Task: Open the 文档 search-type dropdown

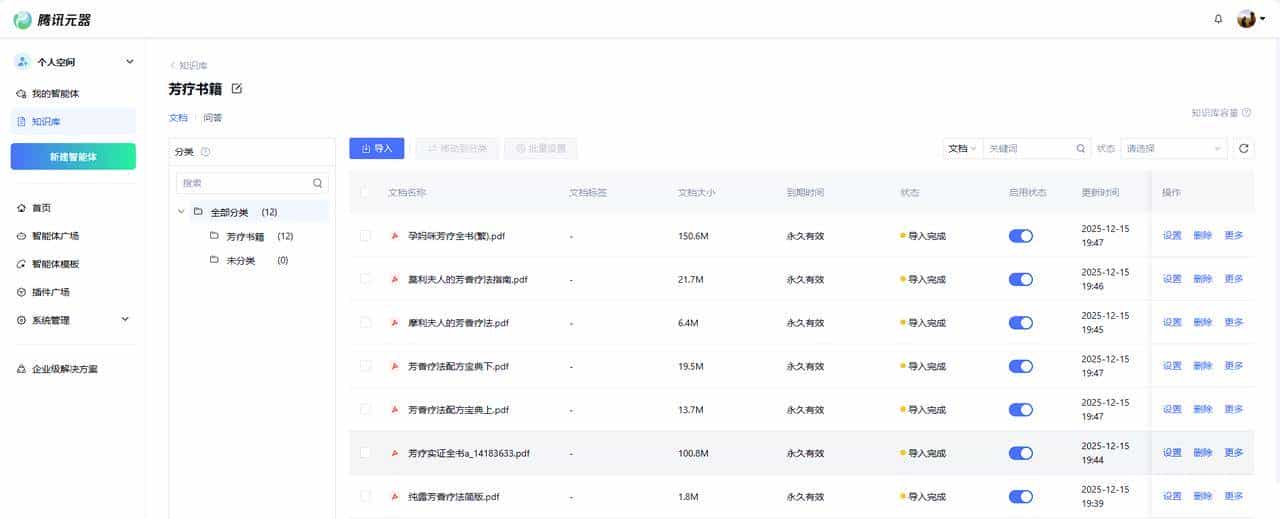Action: (963, 148)
